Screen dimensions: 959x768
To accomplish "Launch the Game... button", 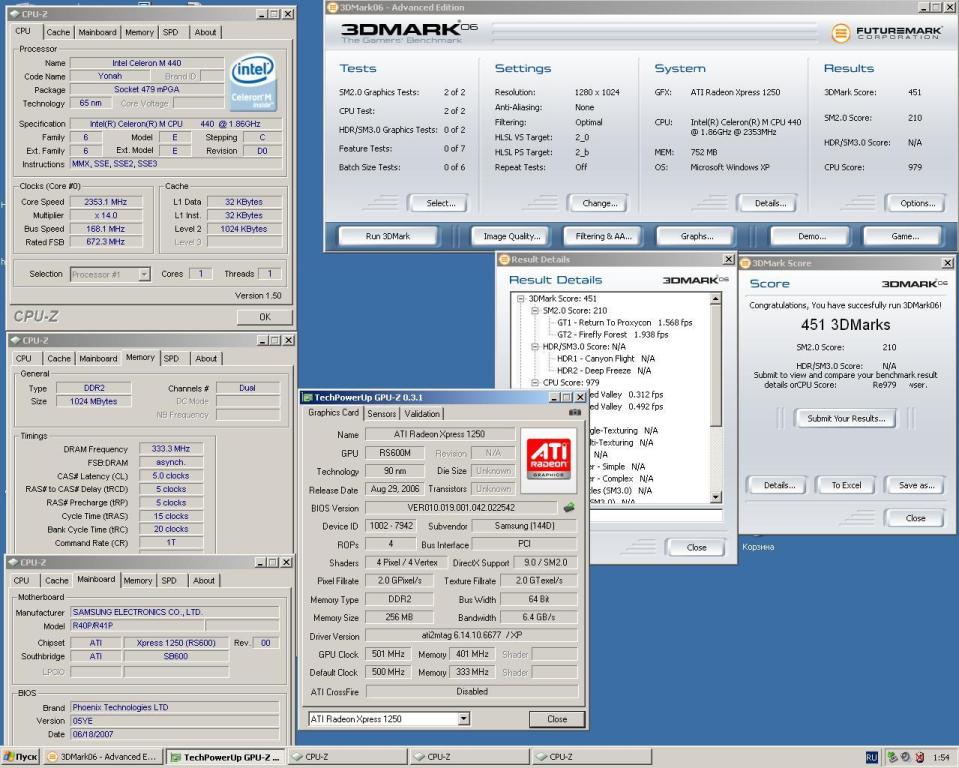I will 905,236.
